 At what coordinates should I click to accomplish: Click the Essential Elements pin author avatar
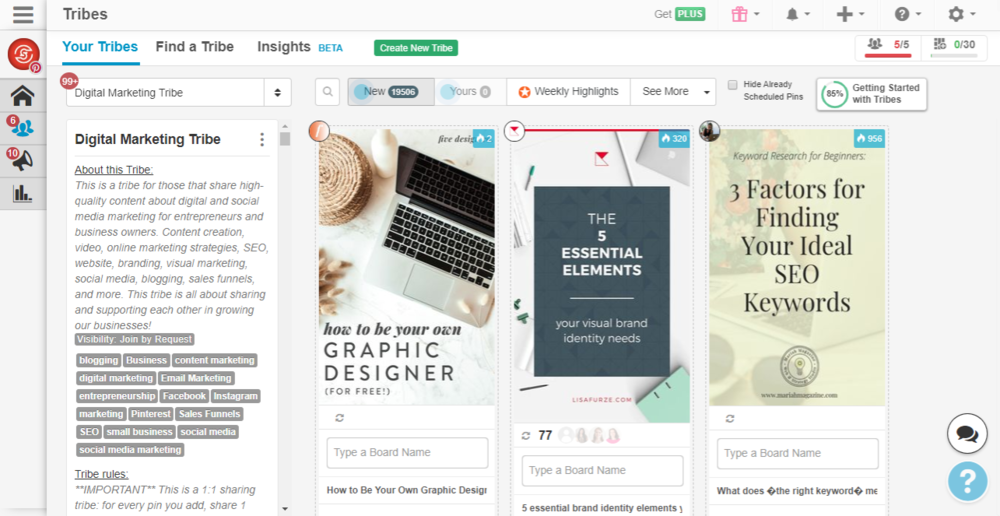[x=514, y=131]
